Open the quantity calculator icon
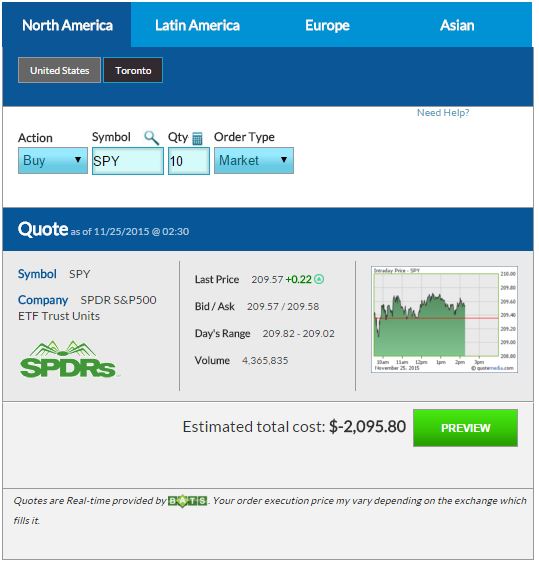The width and height of the screenshot is (539, 565). pos(197,138)
